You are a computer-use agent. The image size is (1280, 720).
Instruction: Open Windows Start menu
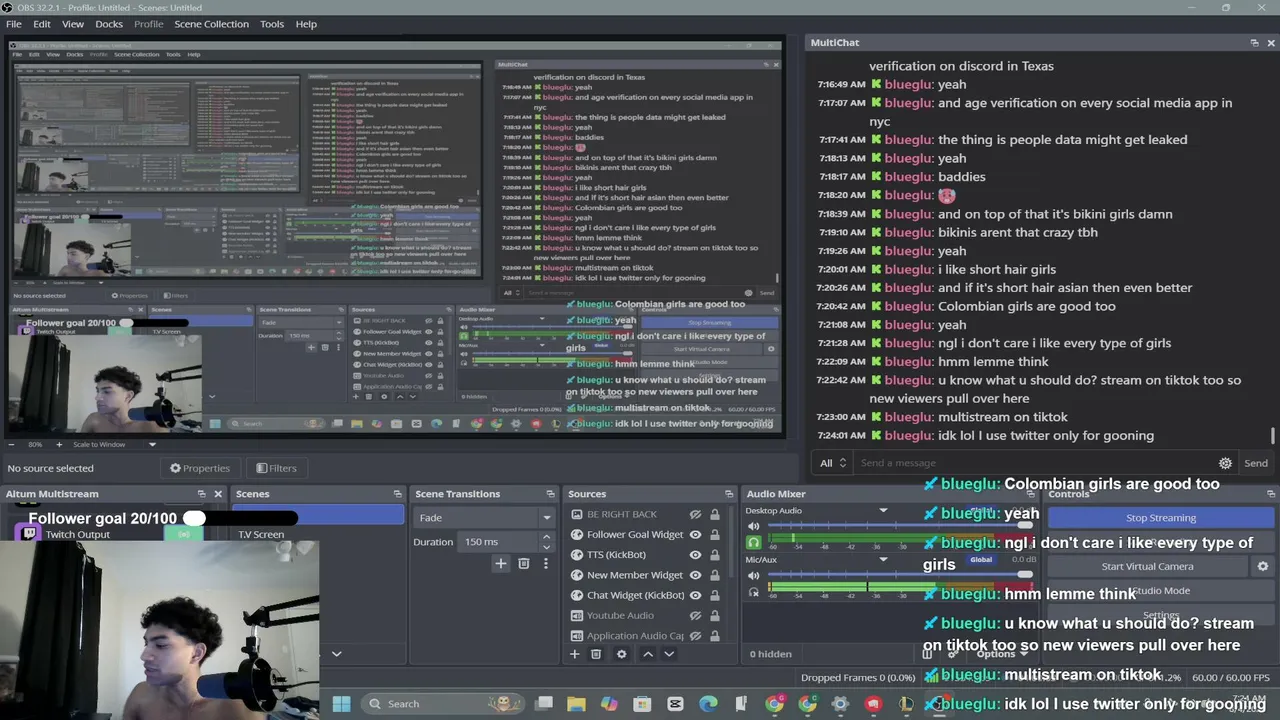(341, 704)
